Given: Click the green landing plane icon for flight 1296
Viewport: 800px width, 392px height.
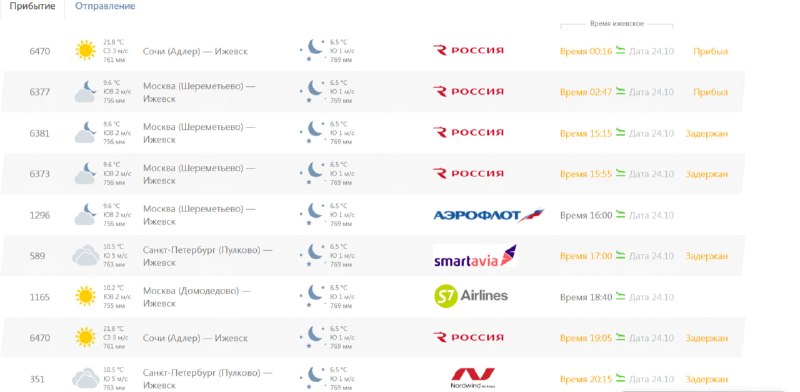Looking at the screenshot, I should click(620, 214).
